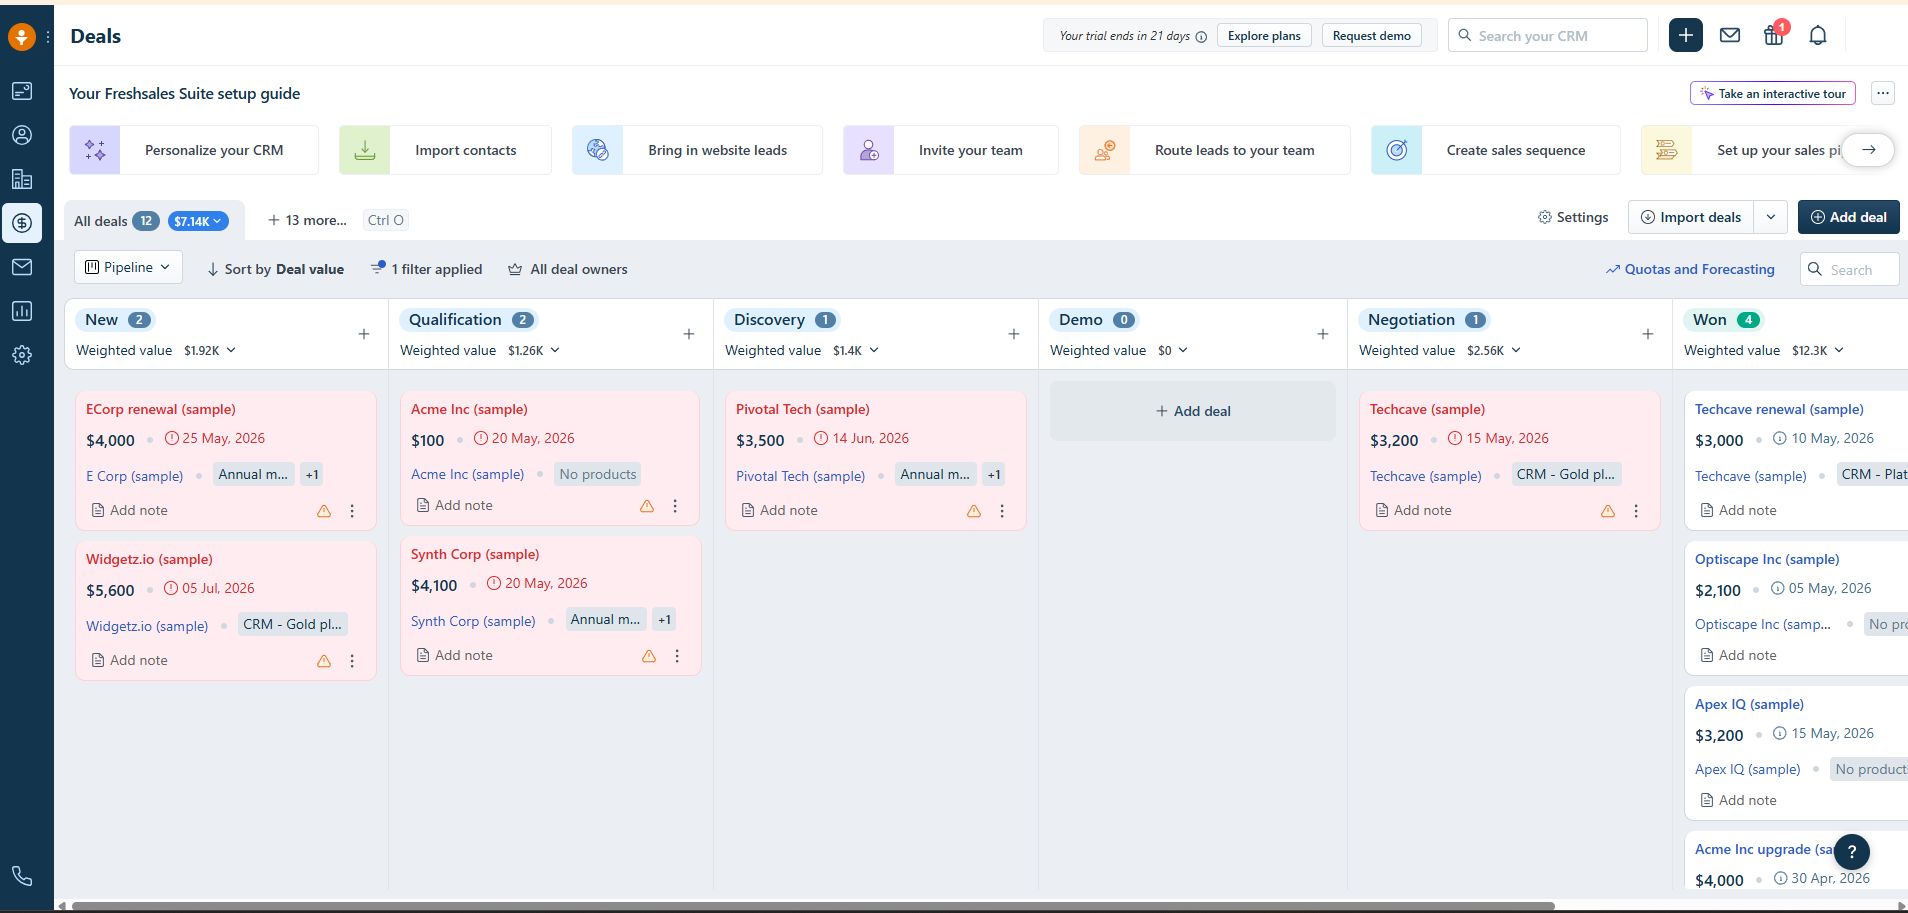Viewport: 1908px width, 913px height.
Task: Click the warning icon on the Pivotal Tech card
Action: coord(974,511)
